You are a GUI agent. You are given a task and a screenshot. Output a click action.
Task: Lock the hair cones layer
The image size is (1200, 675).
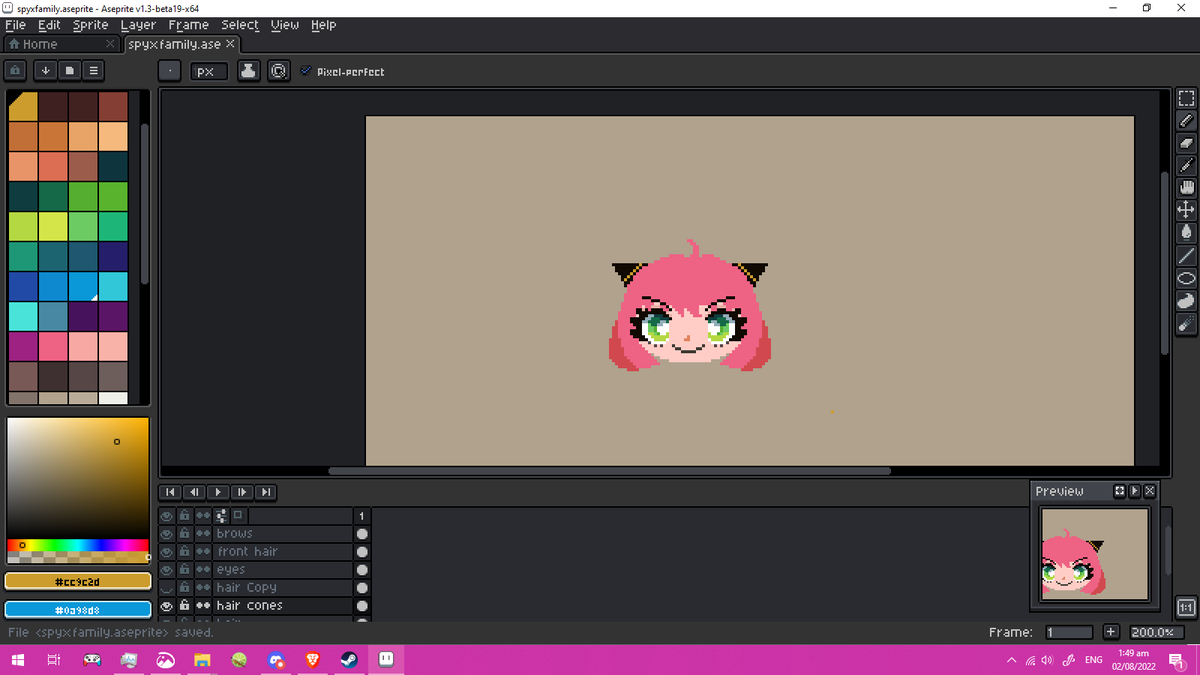(x=185, y=606)
